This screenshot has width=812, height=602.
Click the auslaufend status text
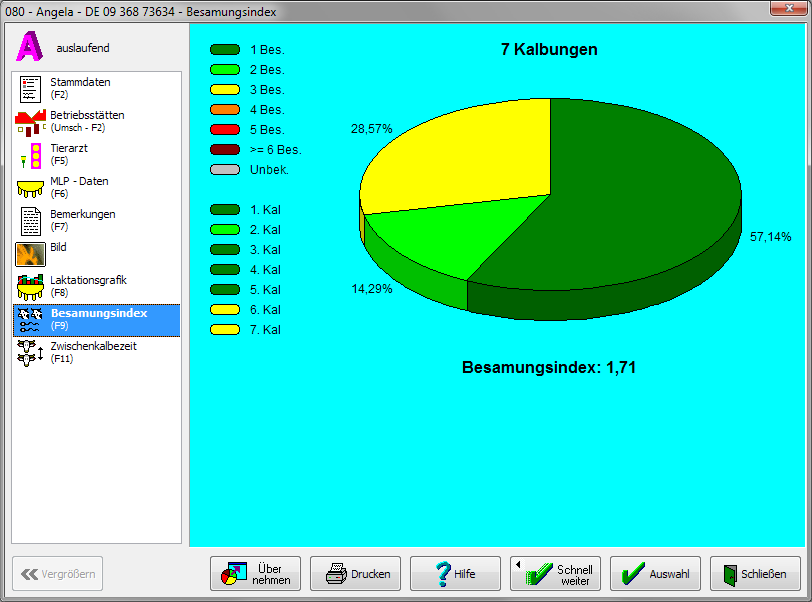coord(83,48)
